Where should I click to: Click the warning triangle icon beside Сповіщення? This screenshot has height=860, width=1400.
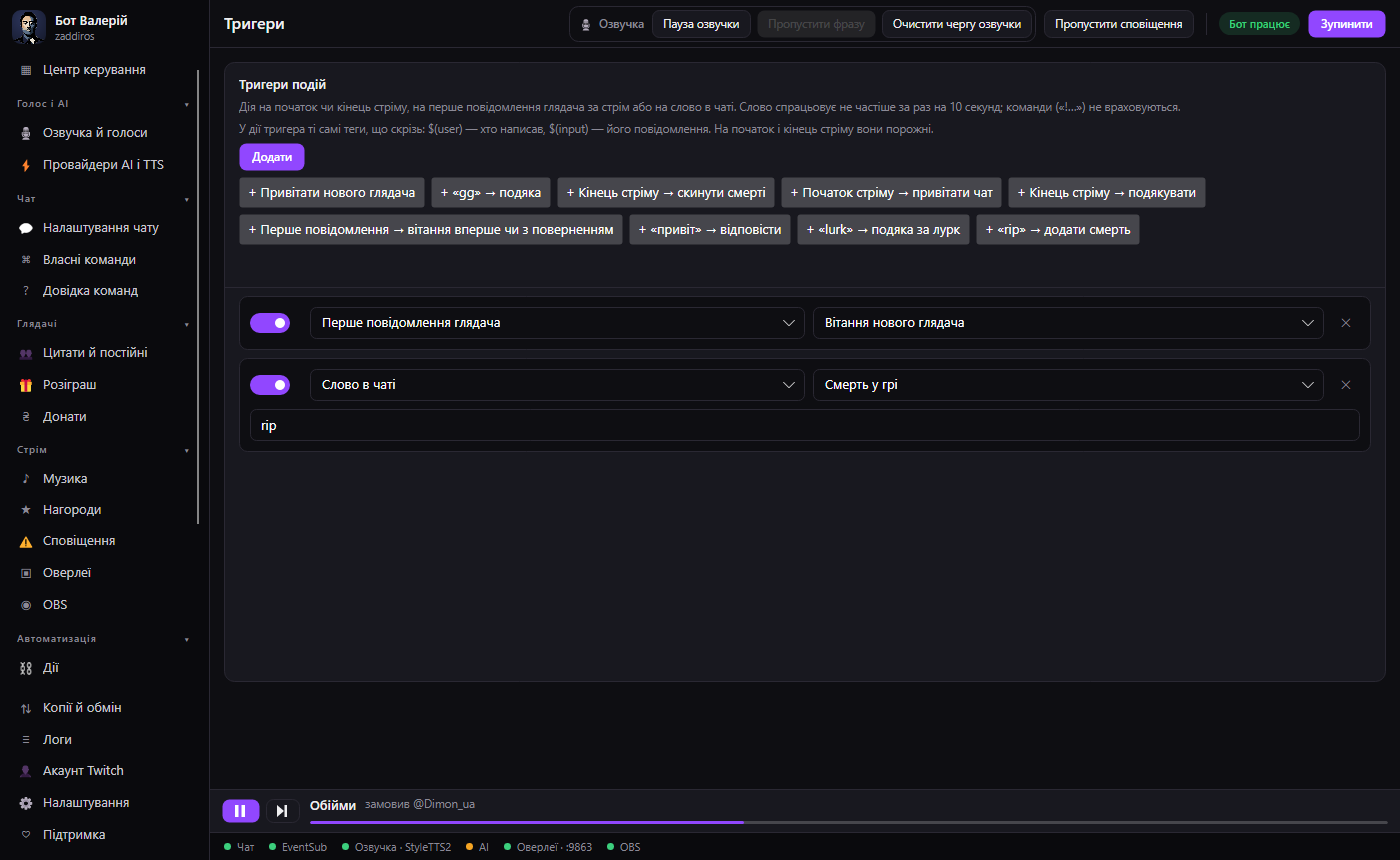pos(26,541)
